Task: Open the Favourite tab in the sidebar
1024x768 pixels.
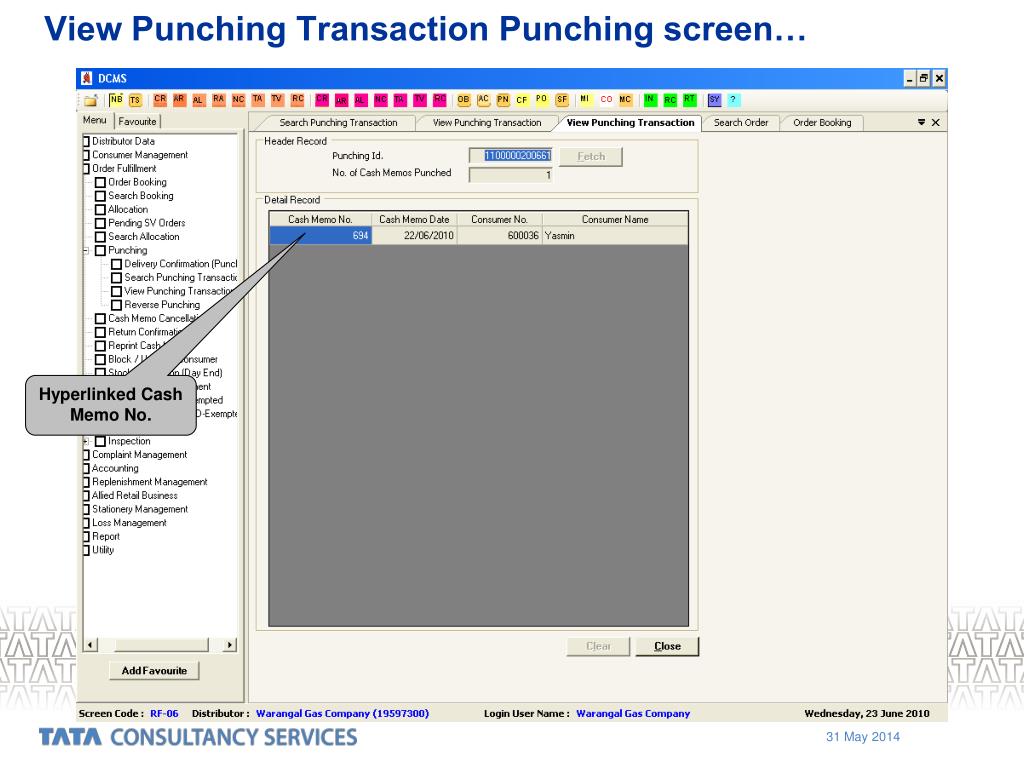Action: [x=137, y=121]
